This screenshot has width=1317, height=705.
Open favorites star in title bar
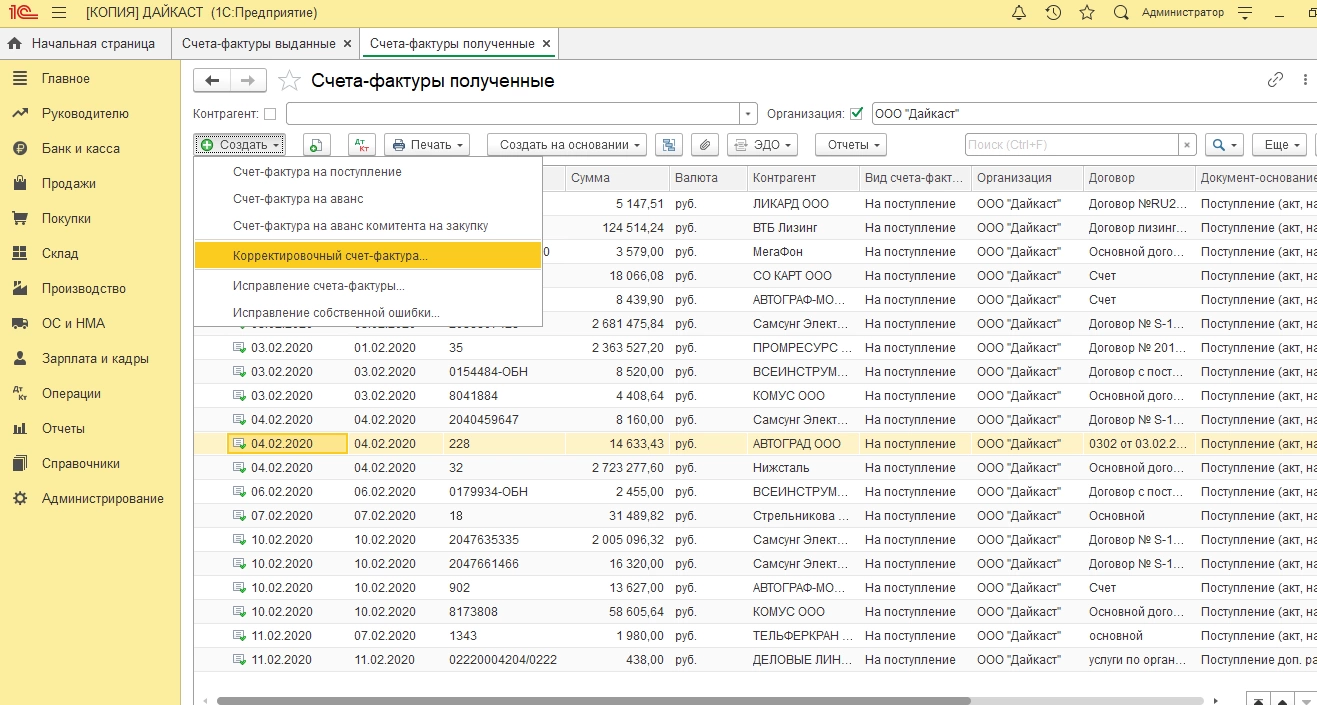click(1087, 13)
